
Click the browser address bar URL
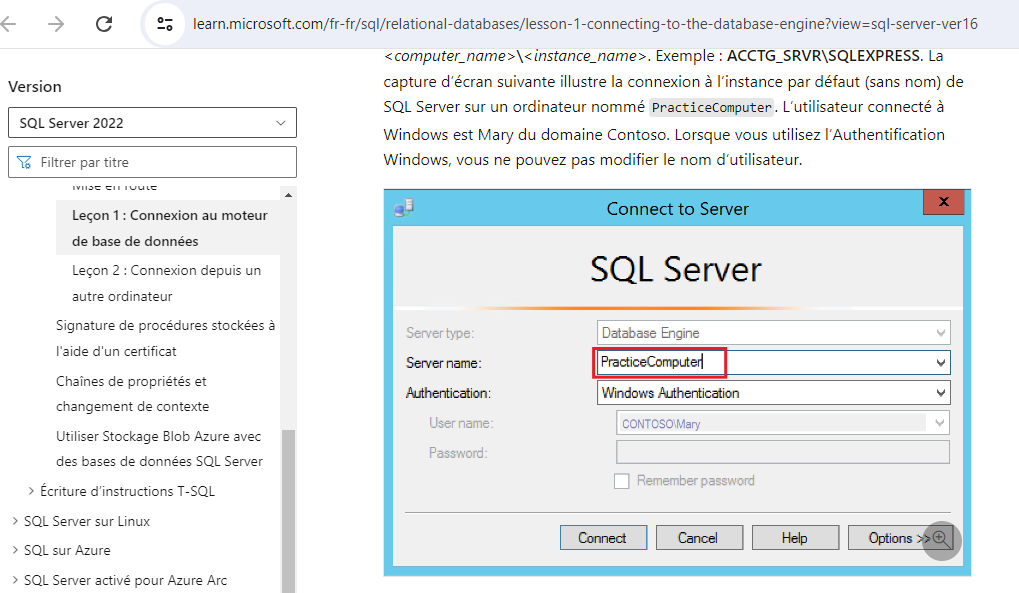point(585,24)
